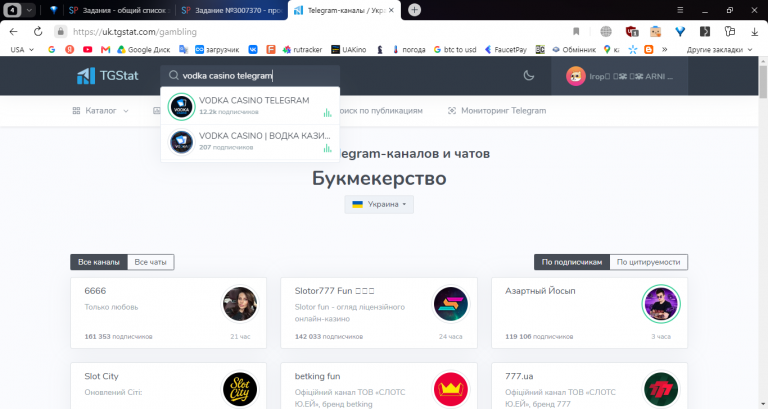Image resolution: width=768 pixels, height=409 pixels.
Task: Open the VK bookmark icon
Action: (253, 49)
